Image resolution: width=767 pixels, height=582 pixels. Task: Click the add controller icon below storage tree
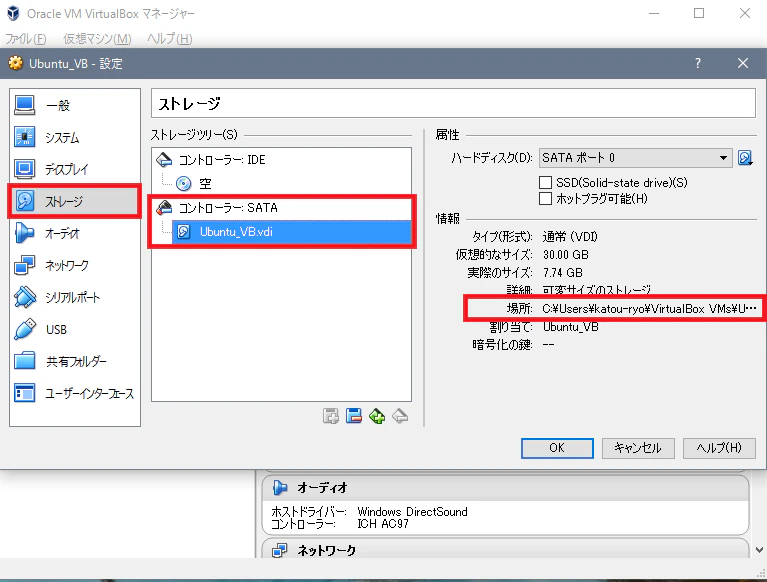click(x=331, y=416)
